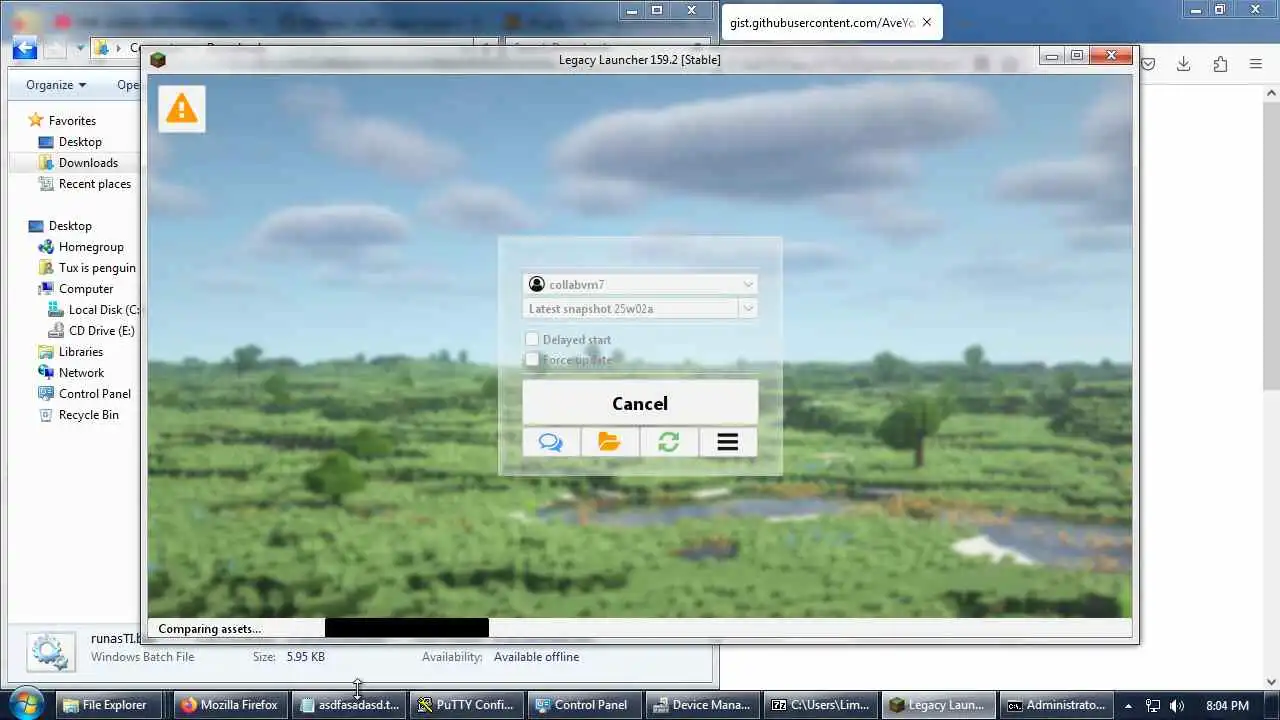Switch to Device Manager taskbar button
The height and width of the screenshot is (720, 1280).
703,705
